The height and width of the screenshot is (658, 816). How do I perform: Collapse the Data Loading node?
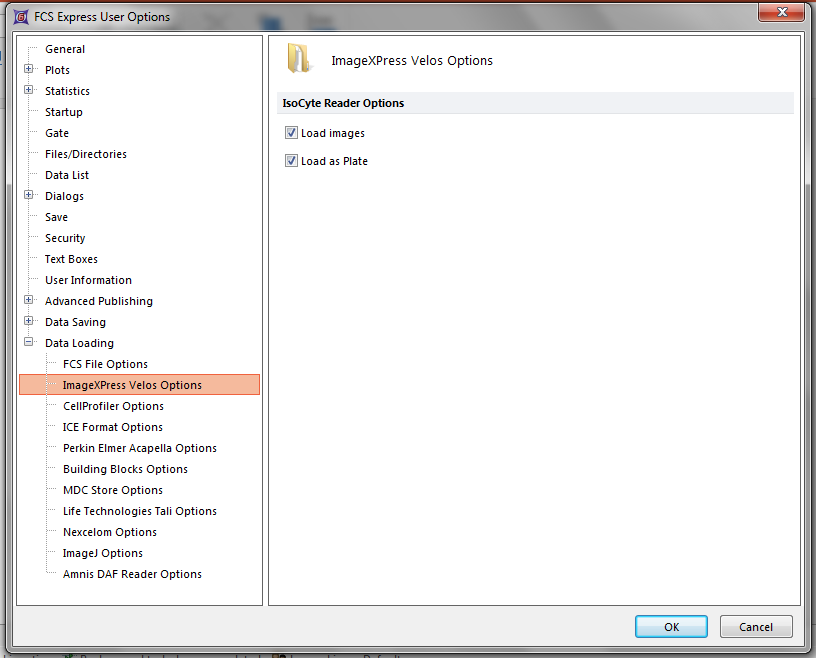(x=29, y=343)
